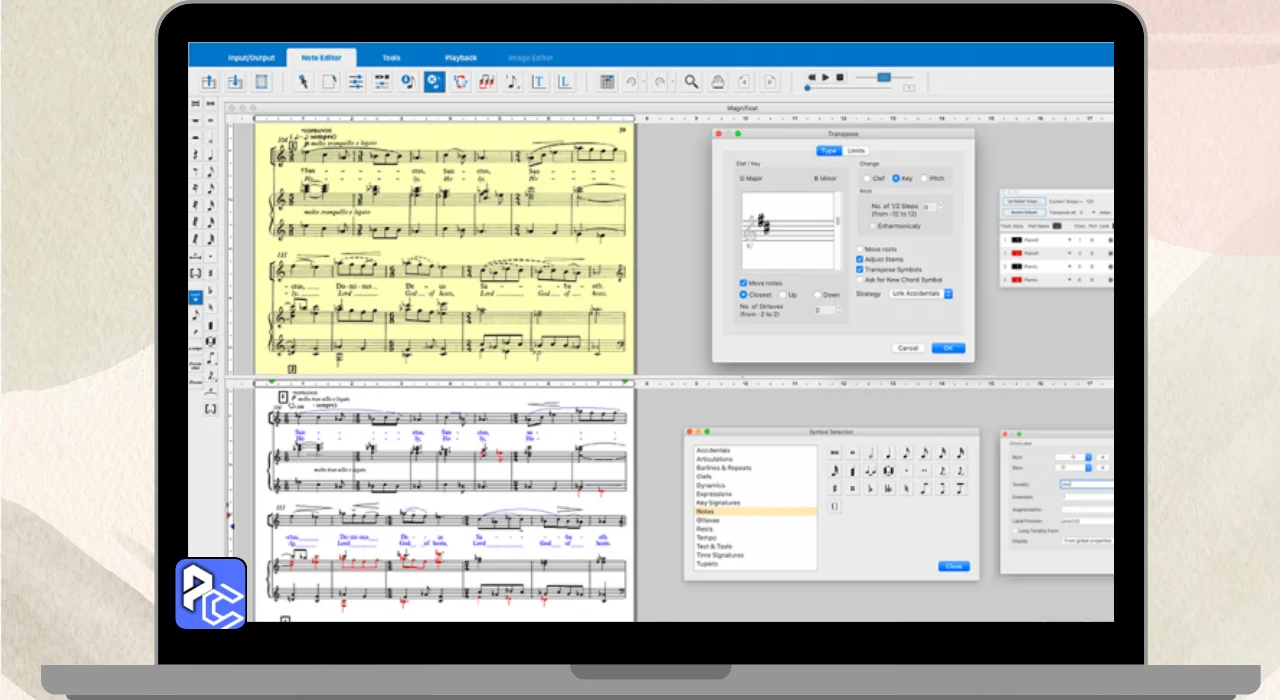Select the sharp symbol in Symbol Selection
The width and height of the screenshot is (1280, 700).
tap(834, 488)
